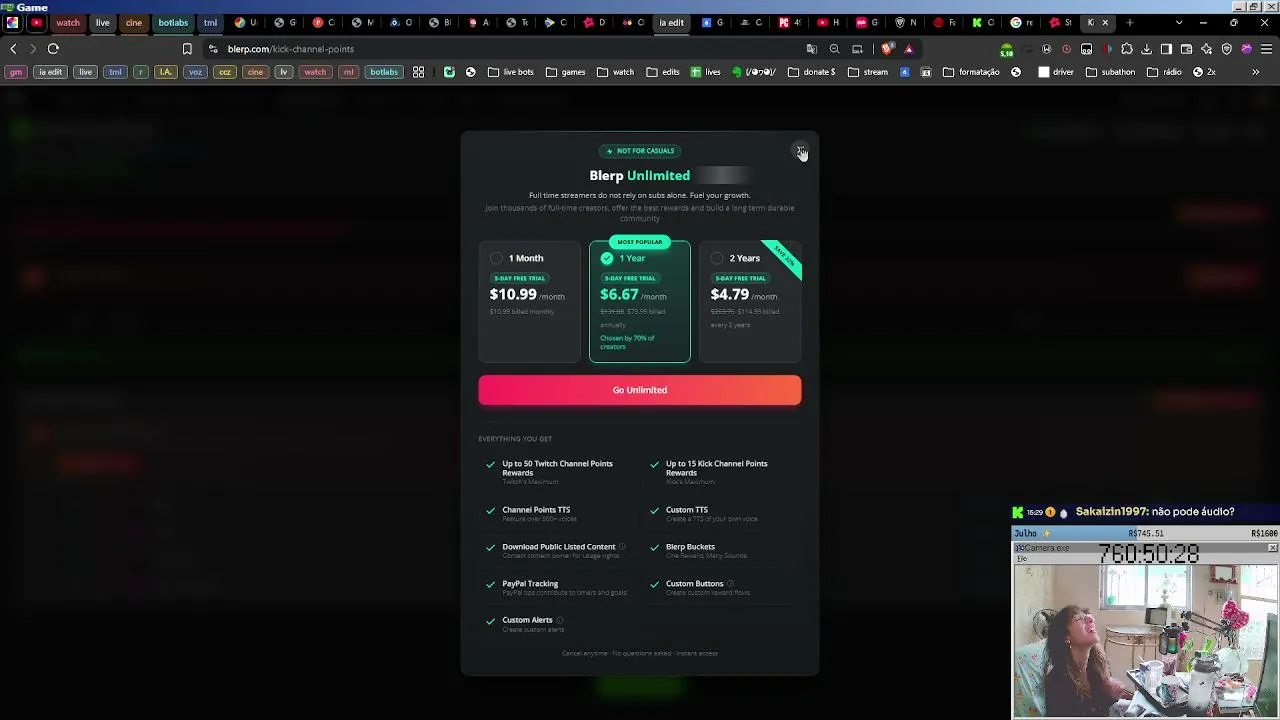Open the browser downloads icon
Screen dimensions: 1280x720
[1147, 49]
